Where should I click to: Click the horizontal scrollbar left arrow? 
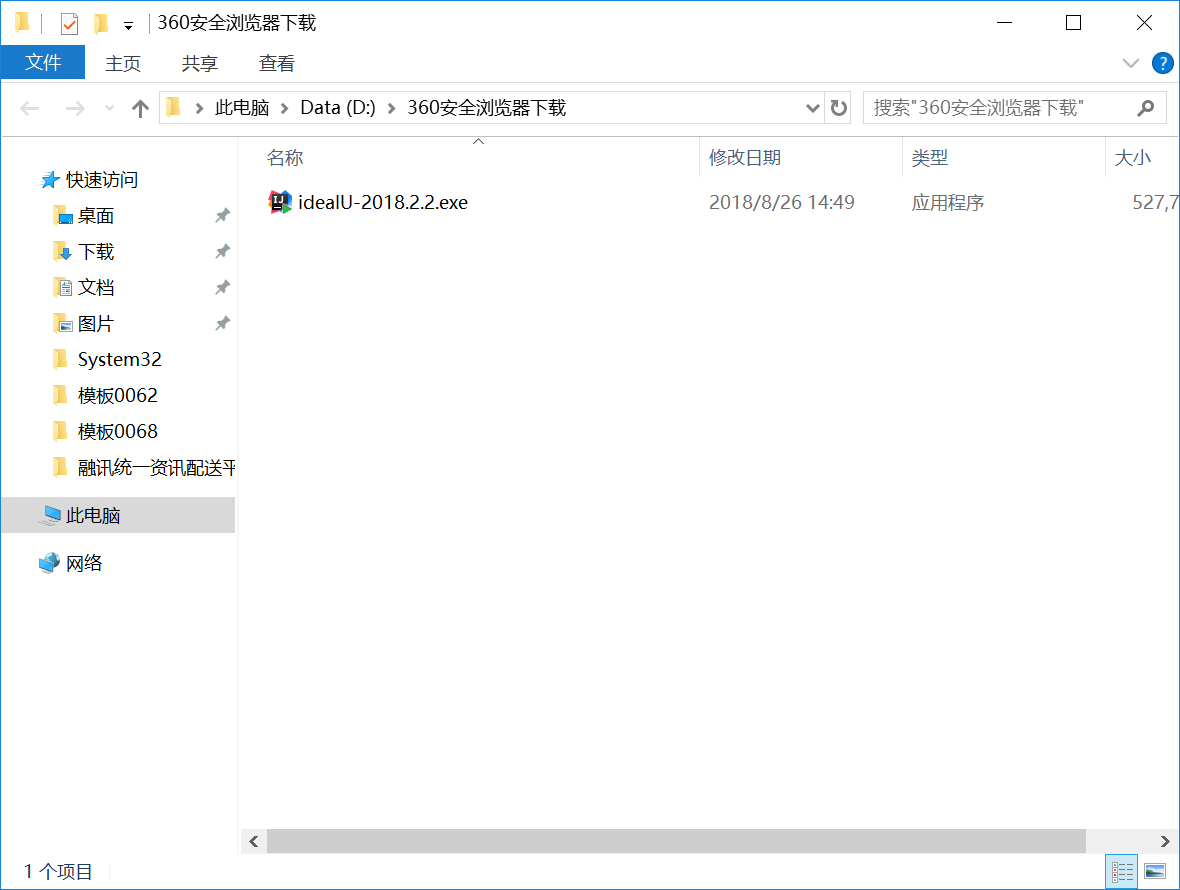(x=254, y=841)
